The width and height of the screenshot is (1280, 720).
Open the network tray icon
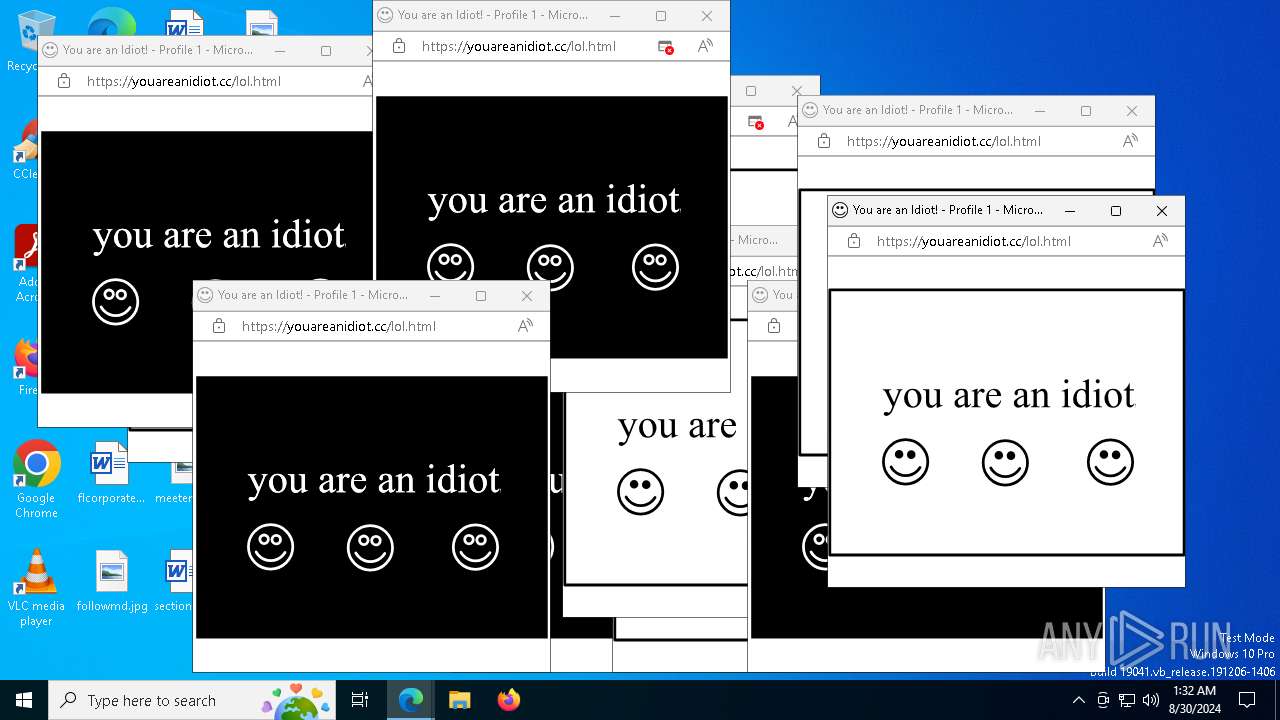pos(1127,700)
